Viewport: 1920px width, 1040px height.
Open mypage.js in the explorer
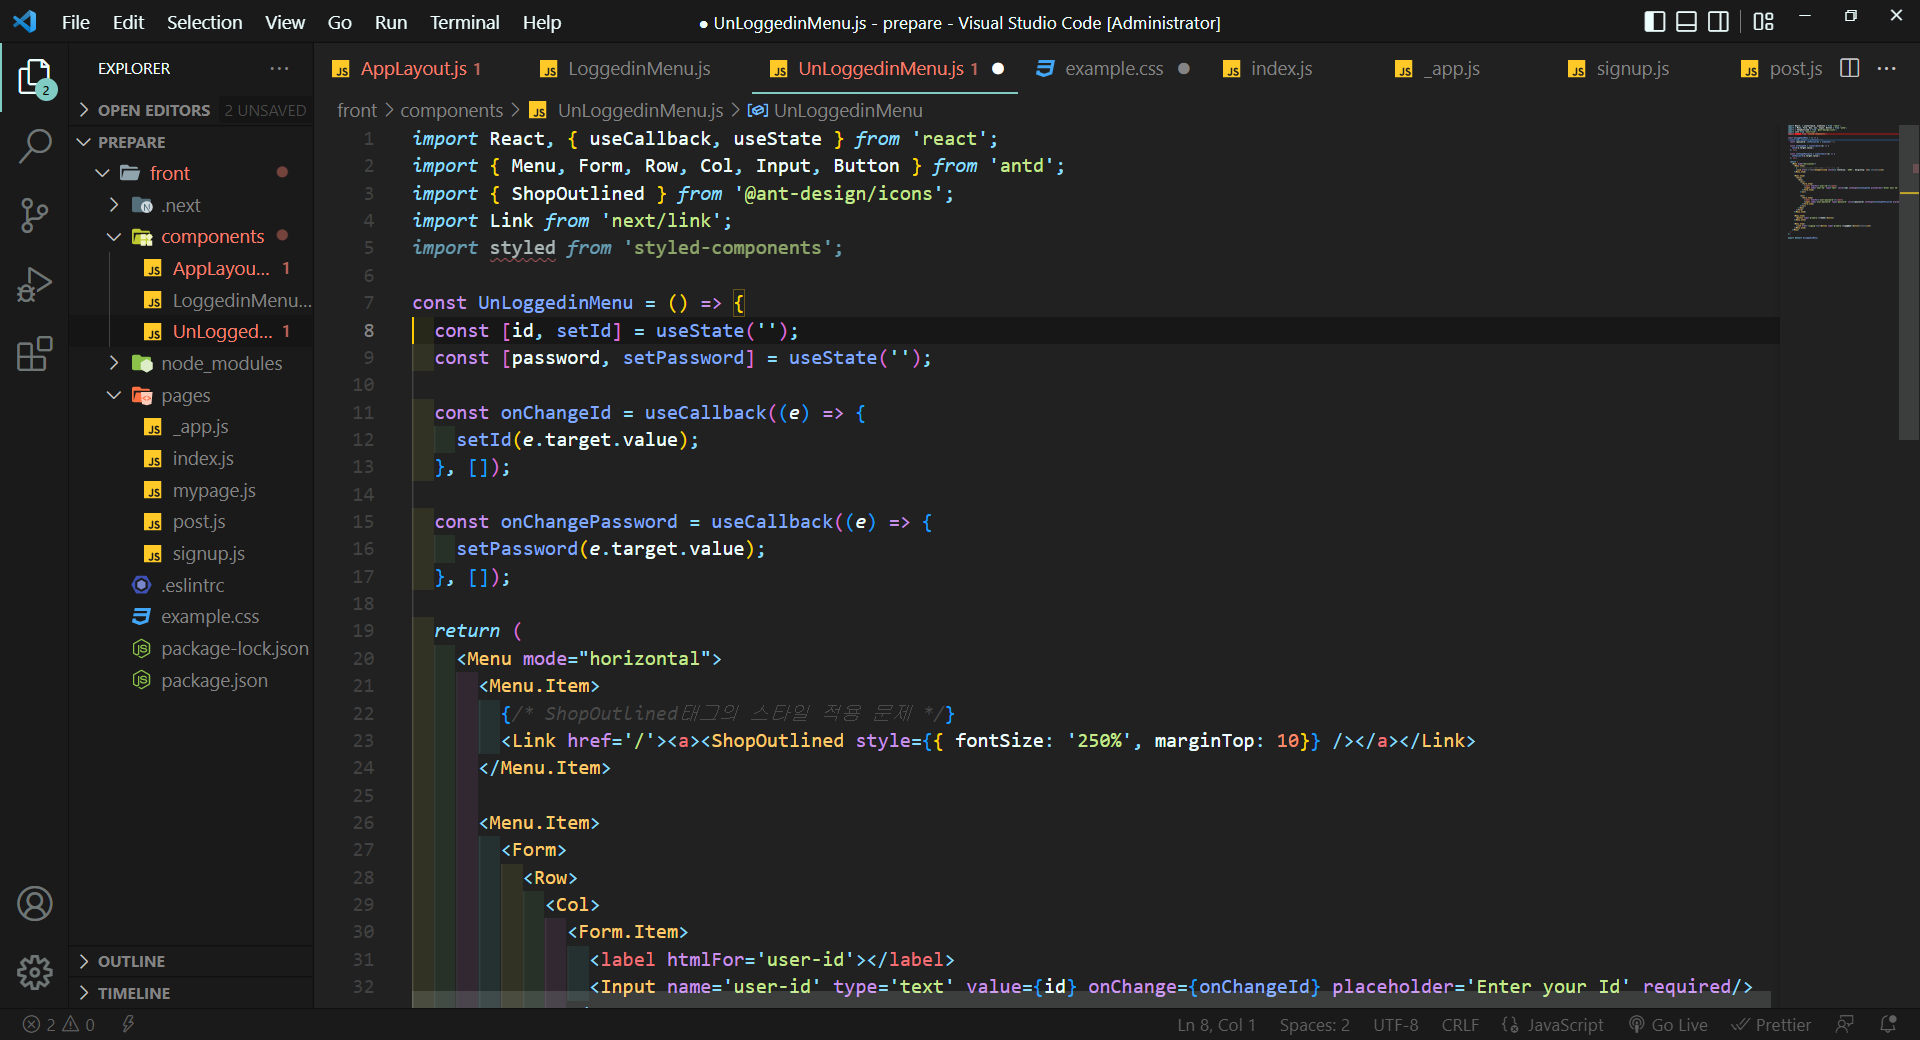coord(213,490)
